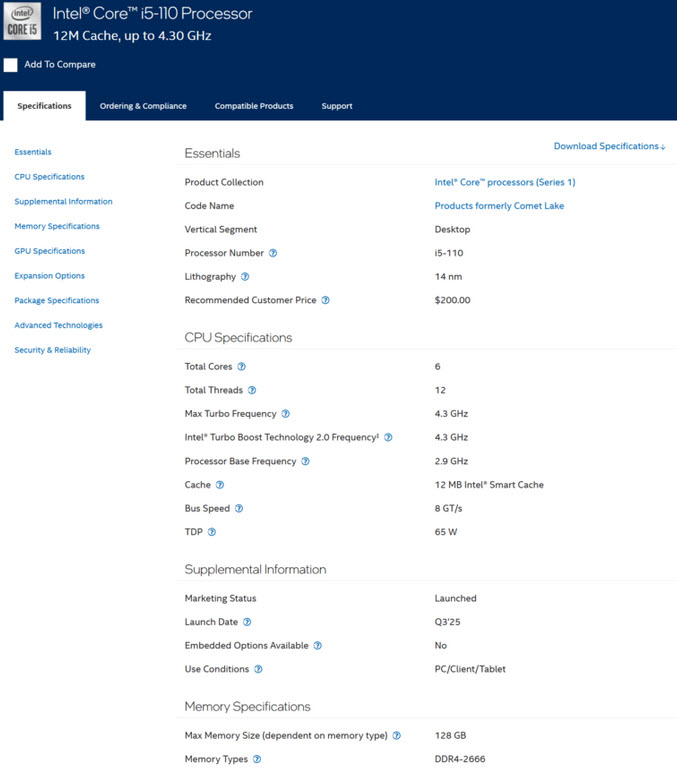Click help icon next to Cache
The width and height of the screenshot is (677, 772).
click(x=220, y=485)
